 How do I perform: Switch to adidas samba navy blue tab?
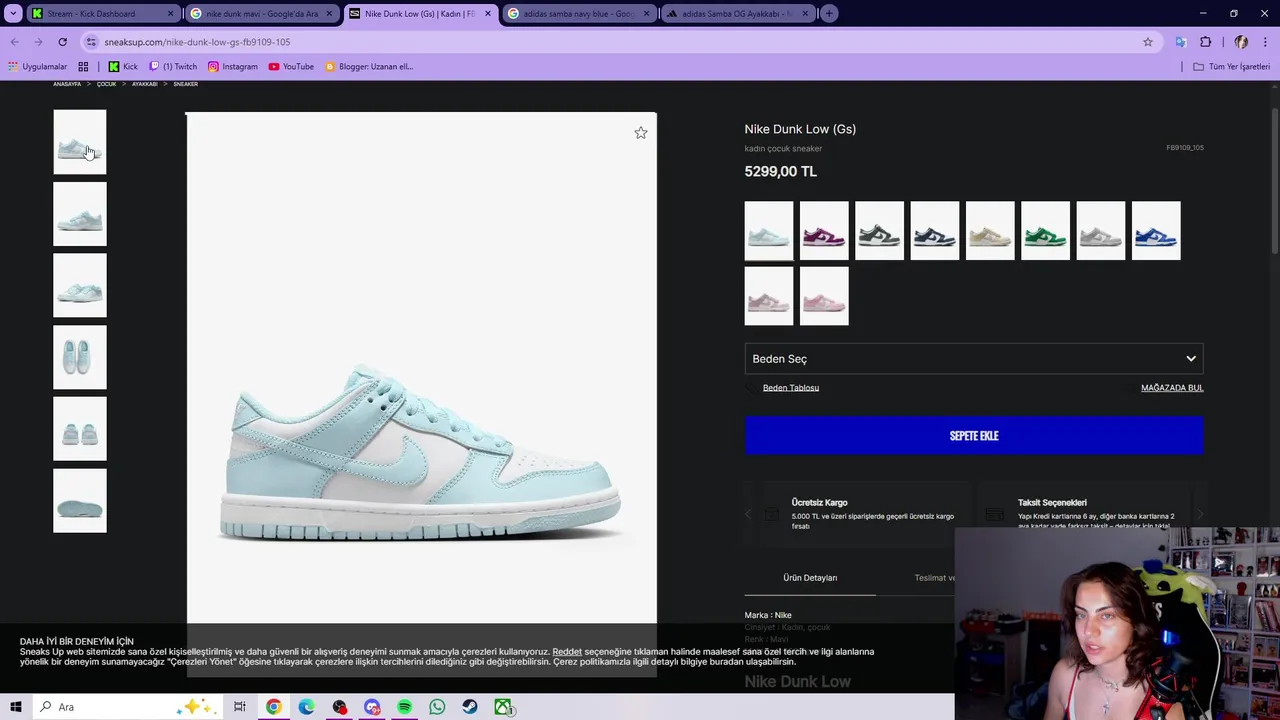tap(578, 14)
